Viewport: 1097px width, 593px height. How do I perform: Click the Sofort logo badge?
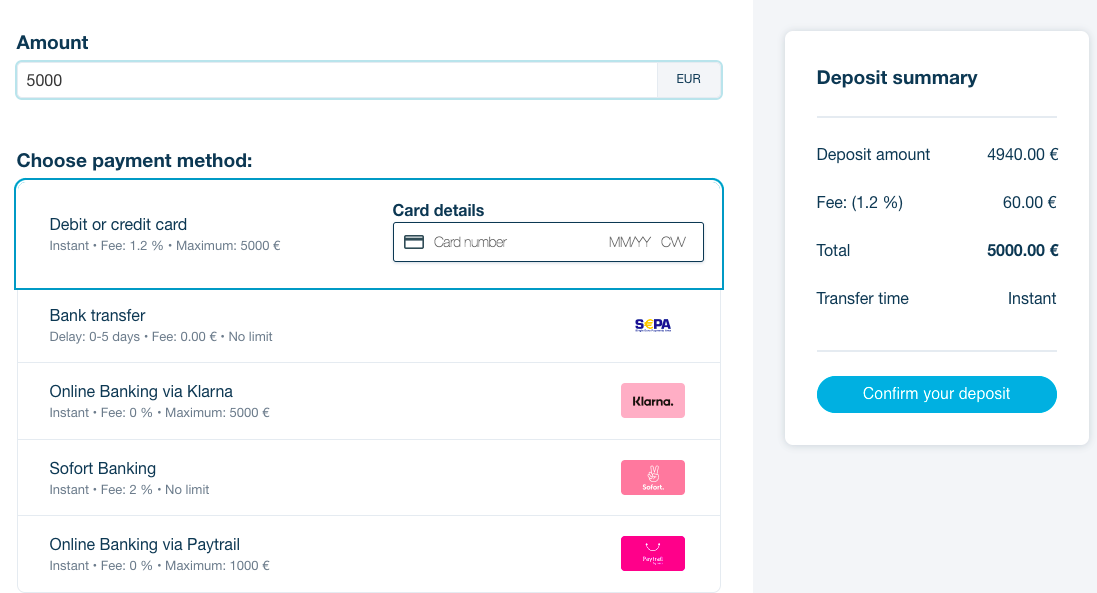pos(653,478)
